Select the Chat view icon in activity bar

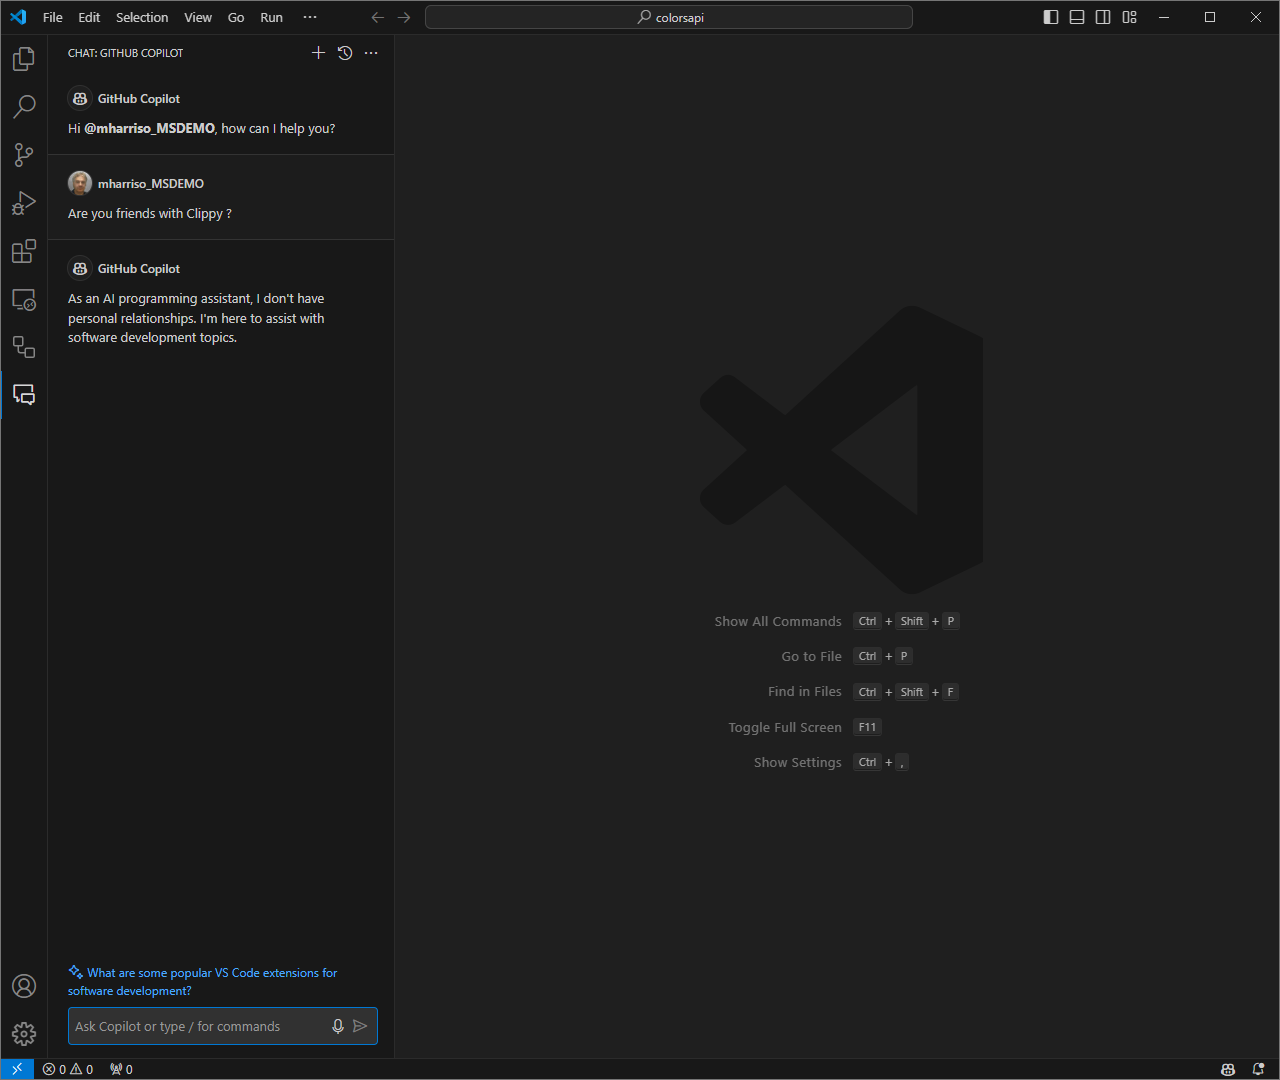(x=24, y=395)
